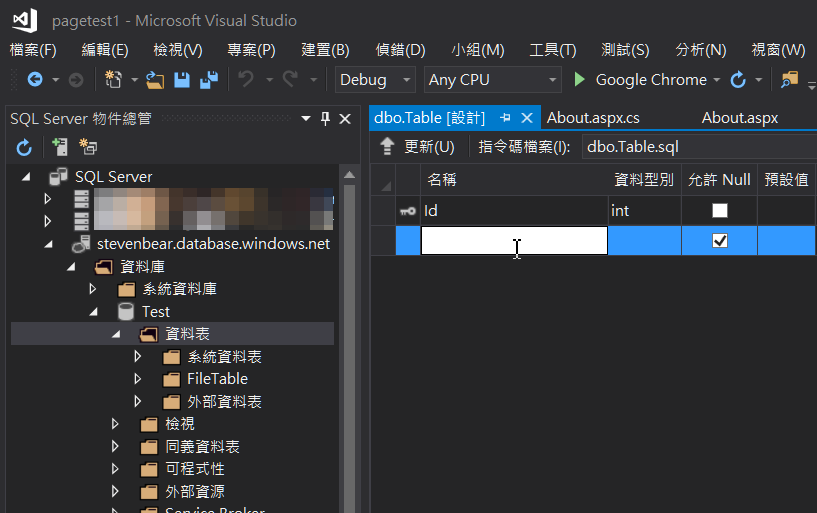Expand the 可程式性 folder
The height and width of the screenshot is (513, 817).
pos(115,469)
